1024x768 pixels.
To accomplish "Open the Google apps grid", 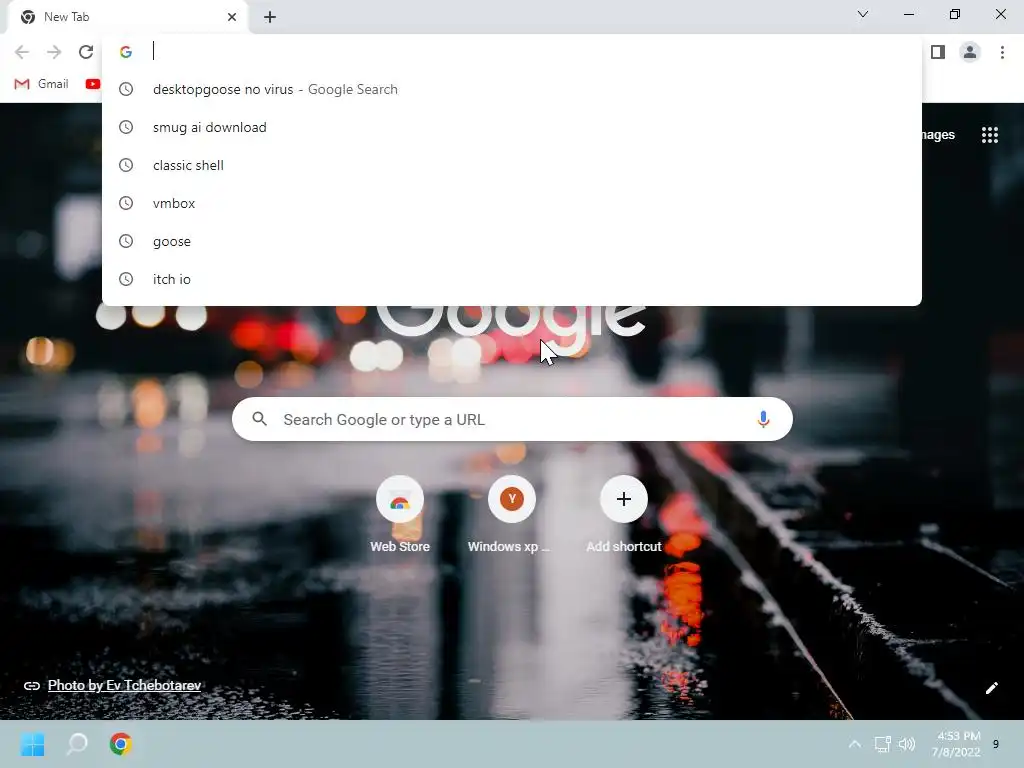I will tap(989, 135).
